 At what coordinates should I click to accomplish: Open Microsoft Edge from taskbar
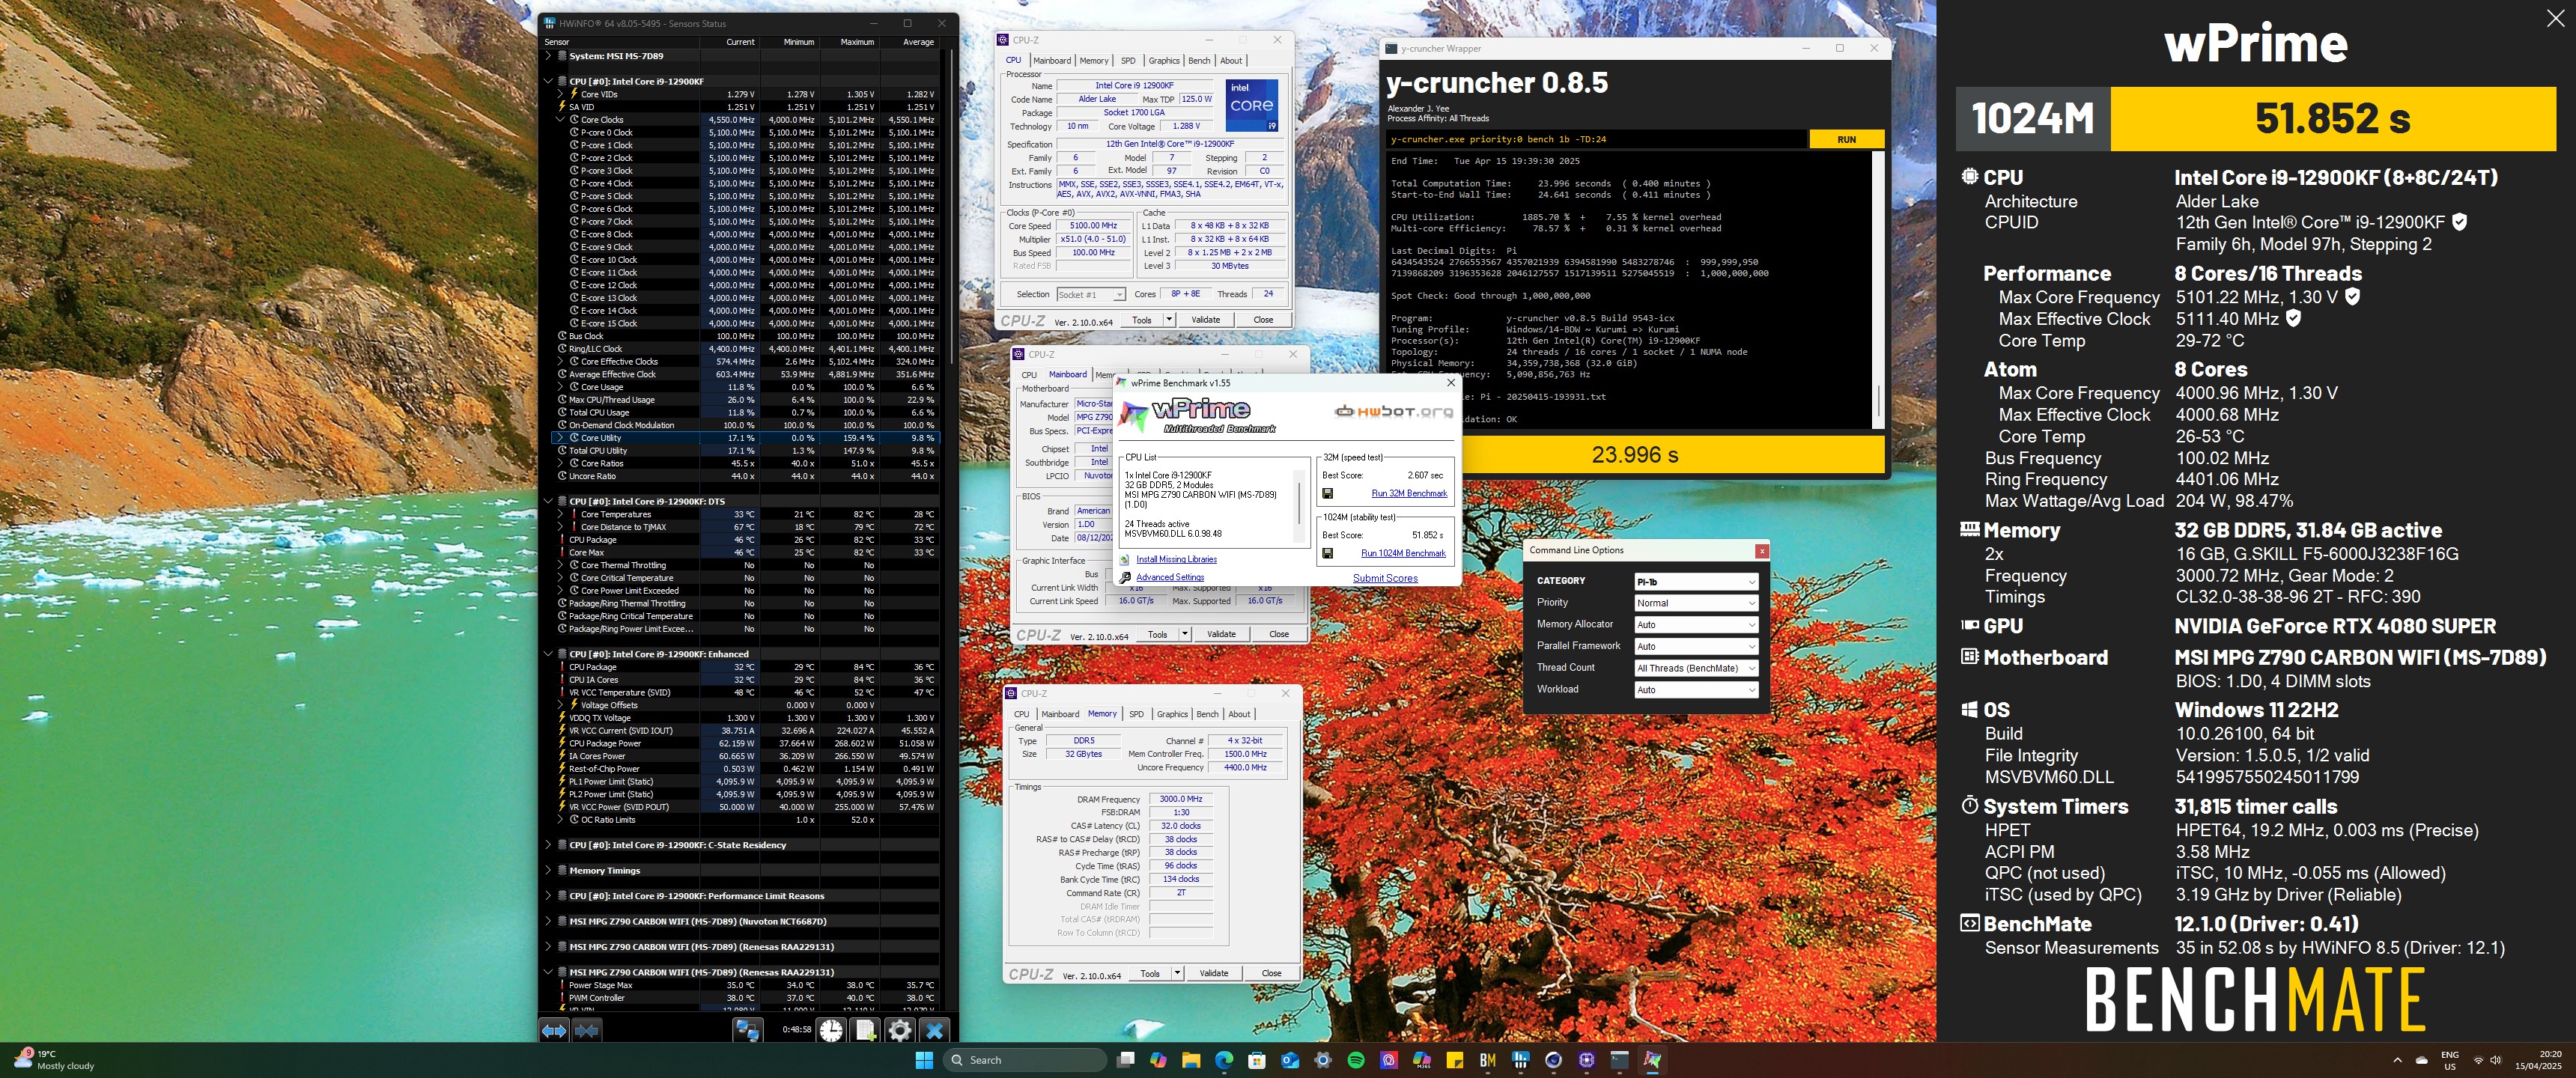point(1224,1060)
